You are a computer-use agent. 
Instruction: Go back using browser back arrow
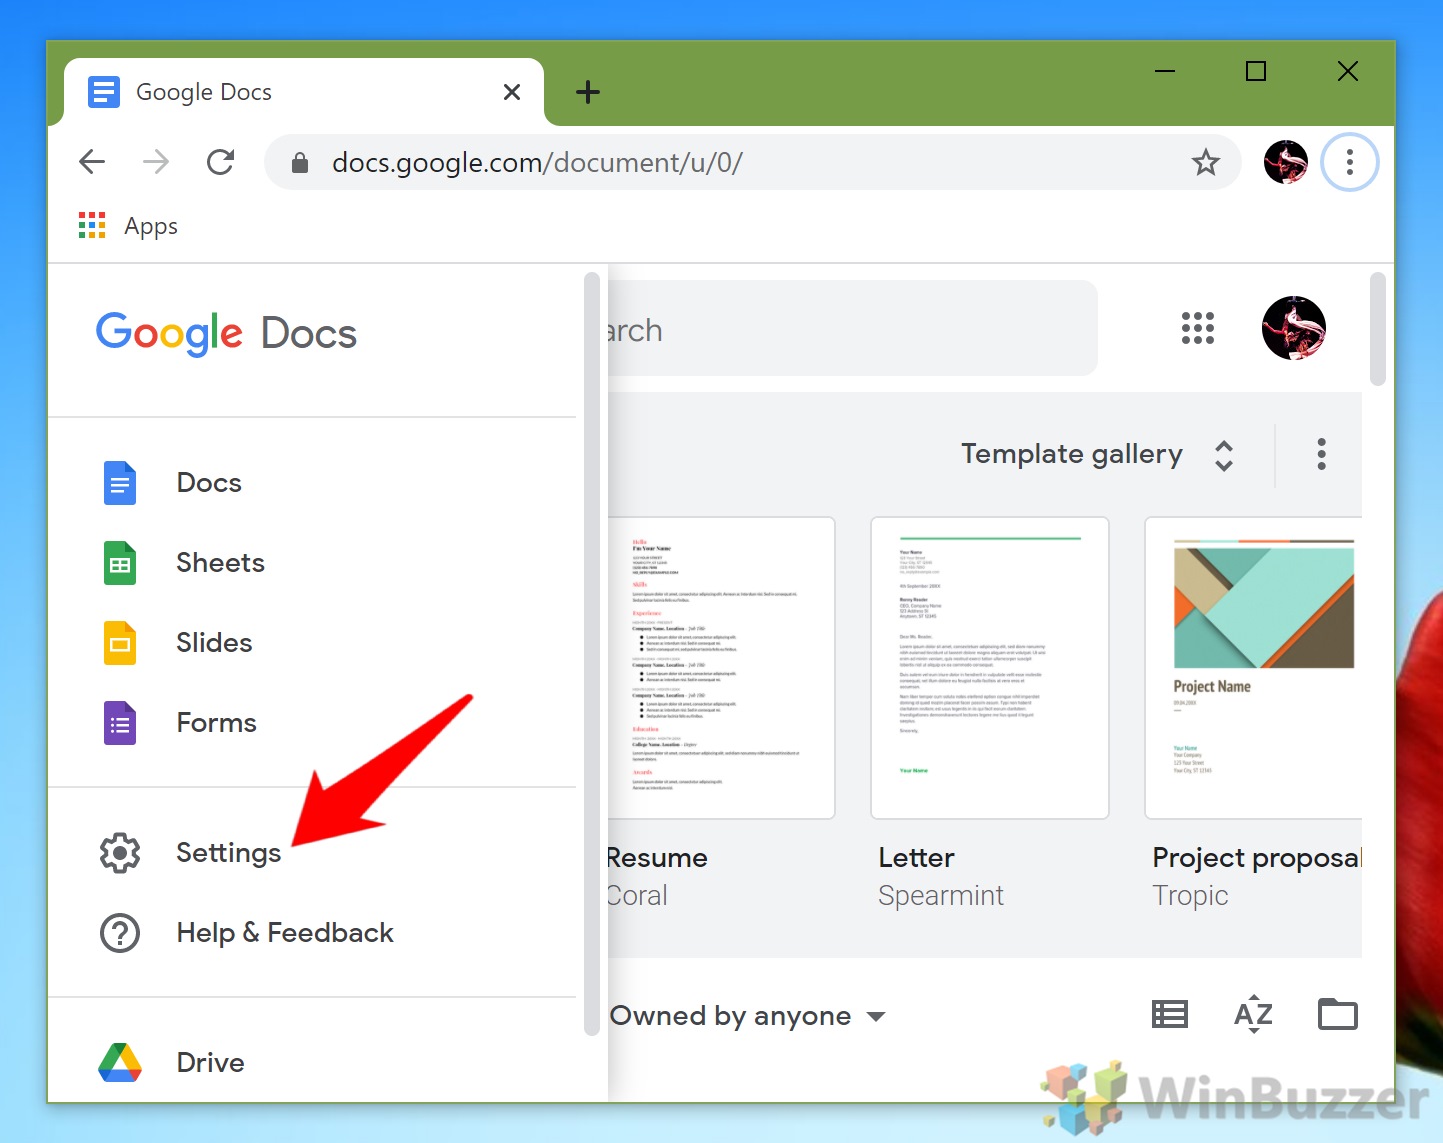click(x=92, y=162)
